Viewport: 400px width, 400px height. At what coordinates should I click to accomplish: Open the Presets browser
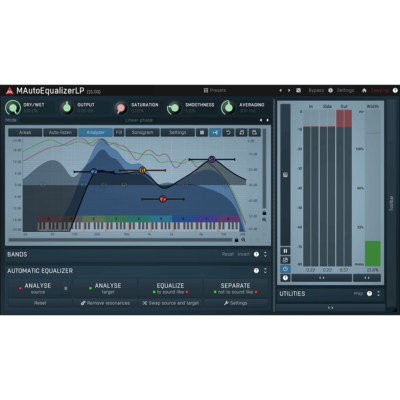pyautogui.click(x=215, y=90)
